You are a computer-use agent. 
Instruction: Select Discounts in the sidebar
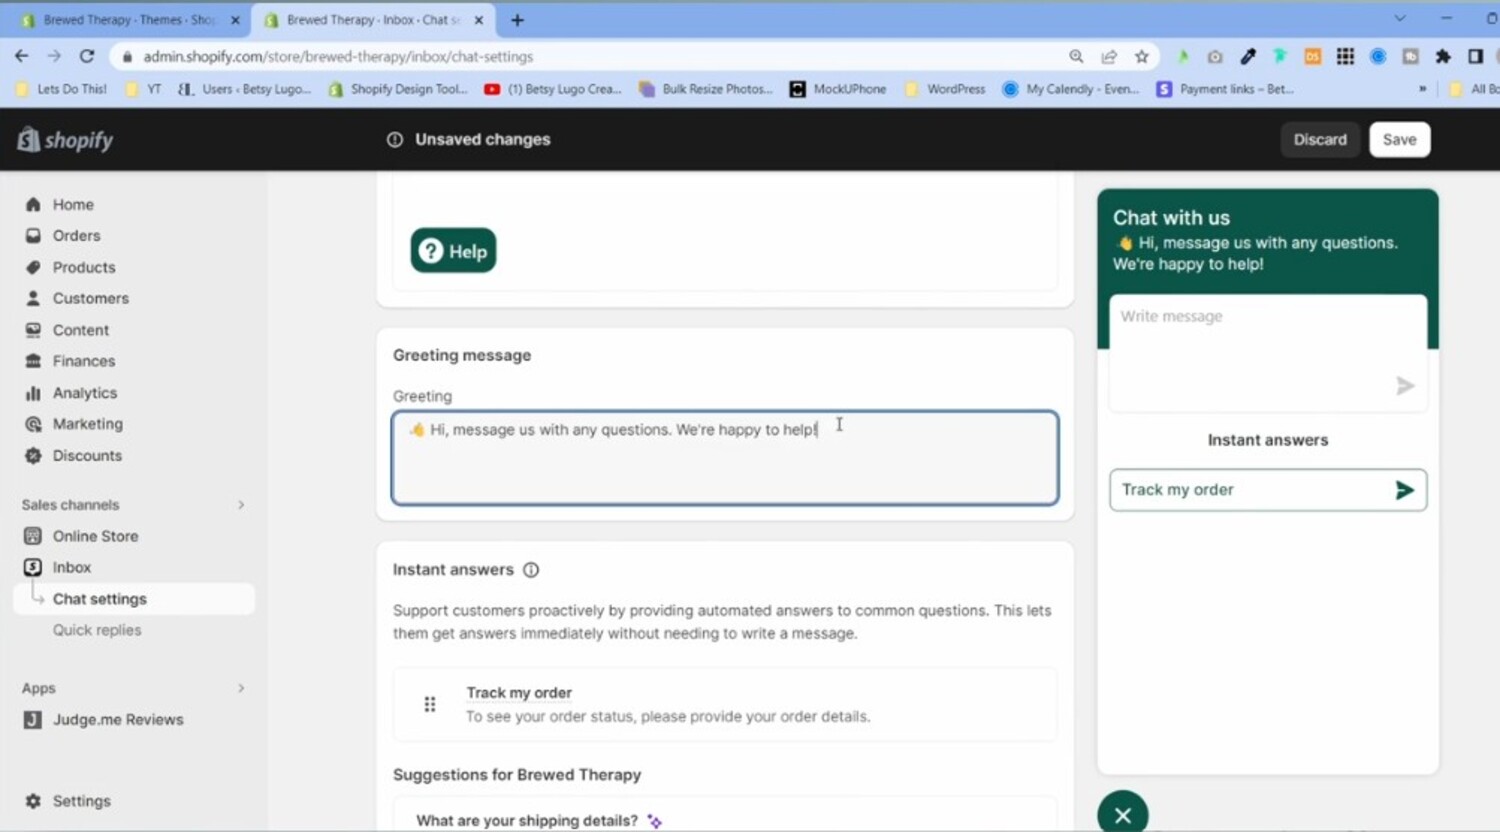85,455
